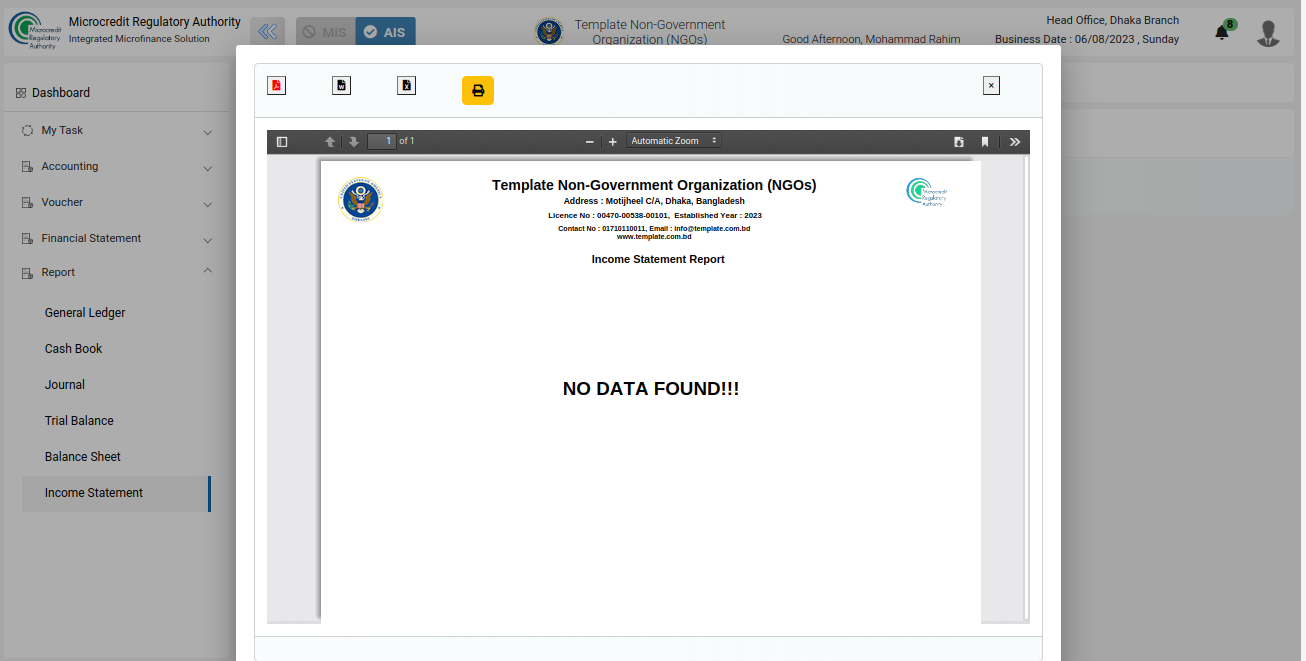Open the PDF viewer tools menu
This screenshot has height=661, width=1306.
(1015, 142)
